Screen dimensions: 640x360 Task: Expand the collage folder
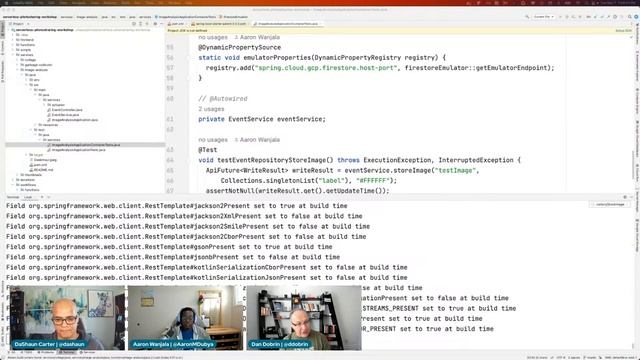coord(18,60)
